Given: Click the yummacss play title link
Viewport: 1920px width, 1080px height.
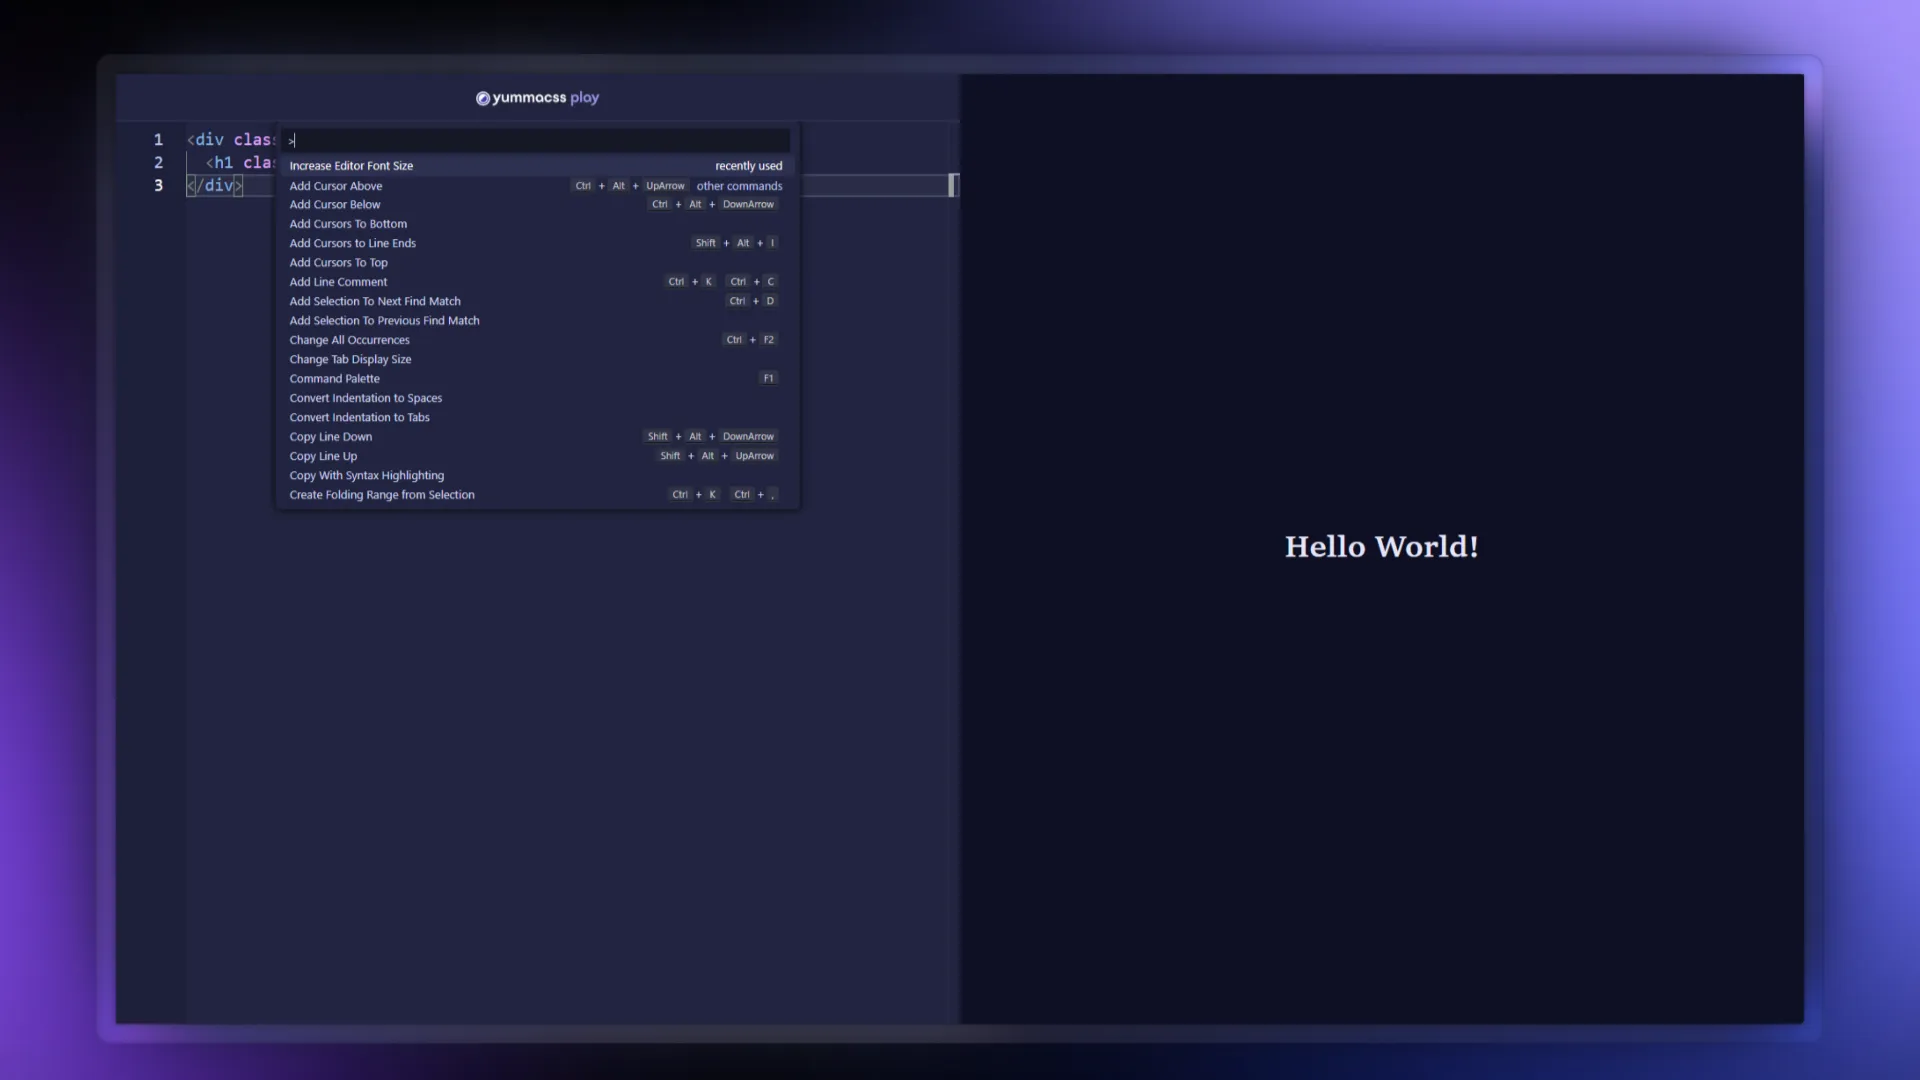Looking at the screenshot, I should point(538,98).
